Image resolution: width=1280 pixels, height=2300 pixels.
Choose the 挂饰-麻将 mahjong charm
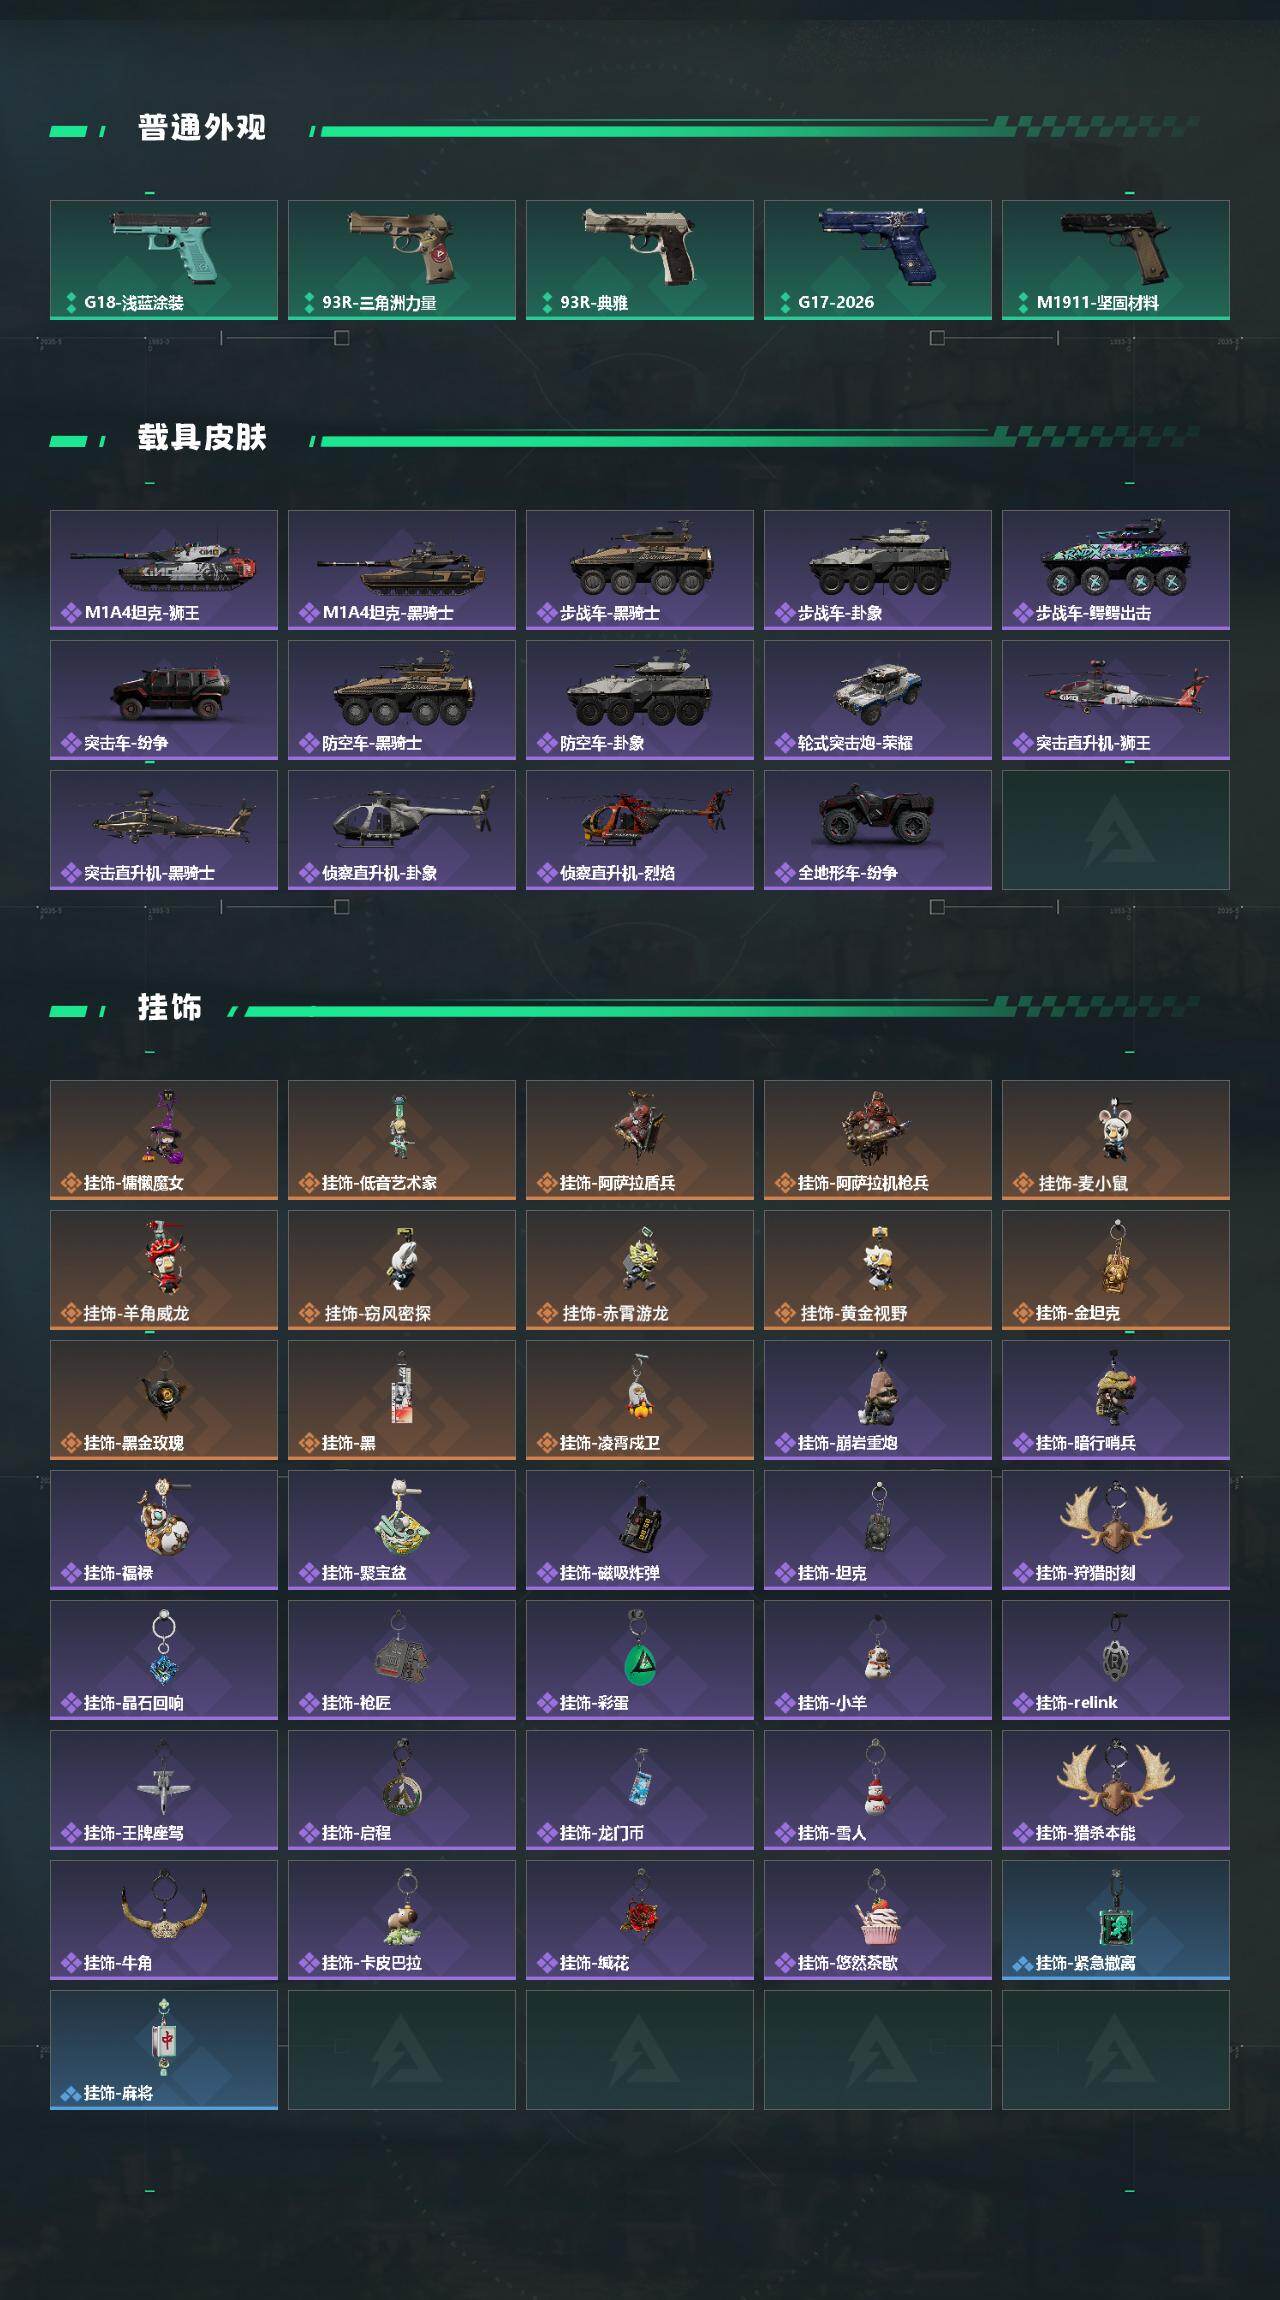click(x=164, y=2050)
